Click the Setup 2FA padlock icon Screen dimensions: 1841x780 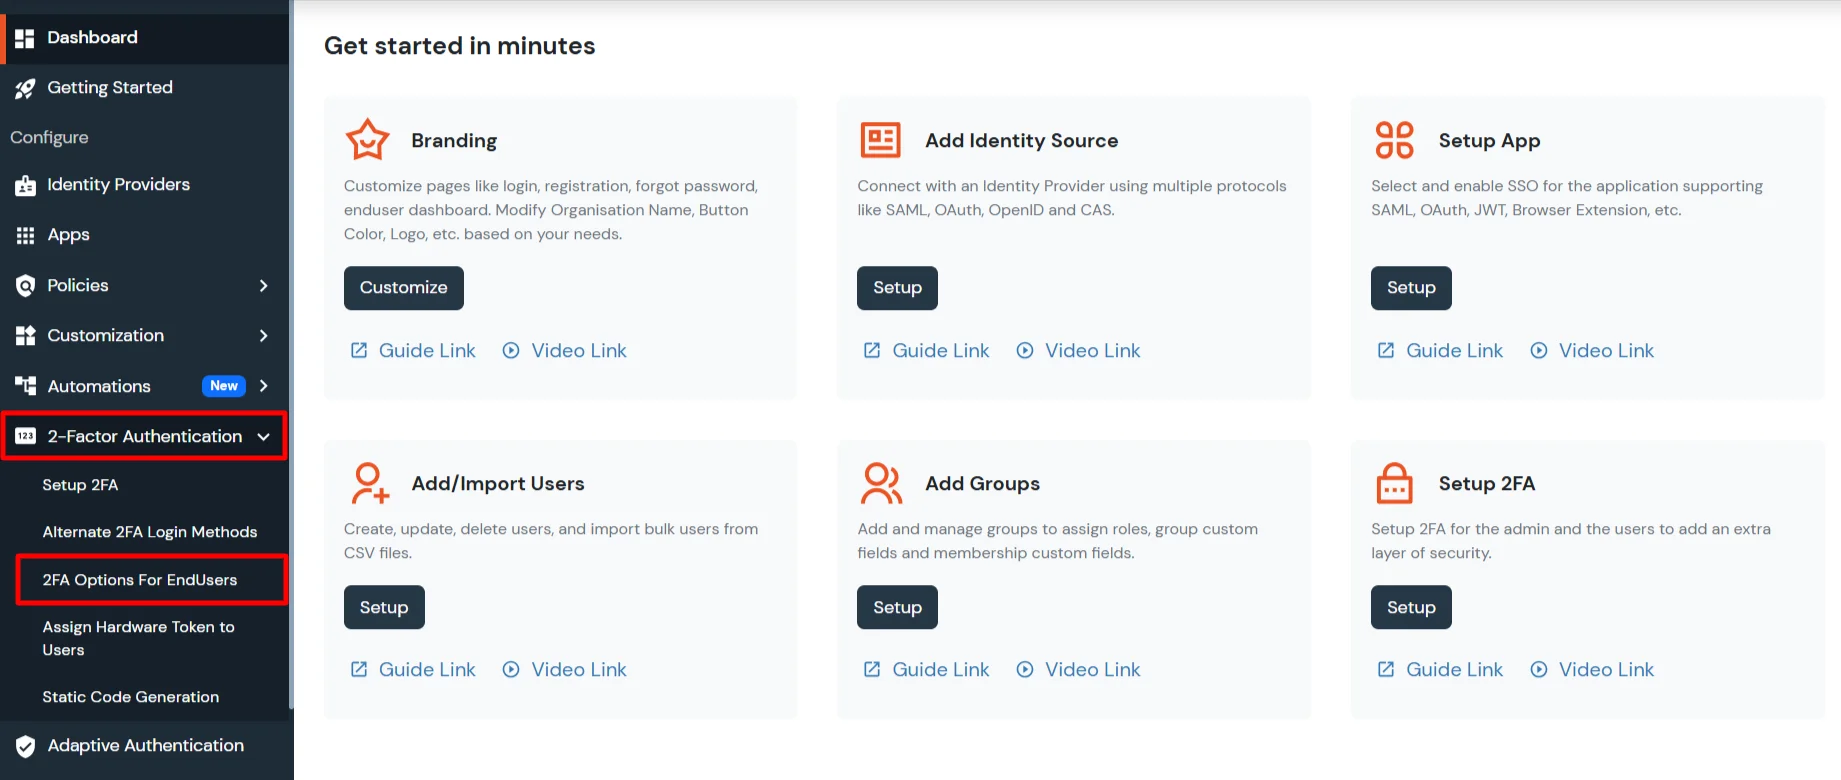click(1394, 483)
